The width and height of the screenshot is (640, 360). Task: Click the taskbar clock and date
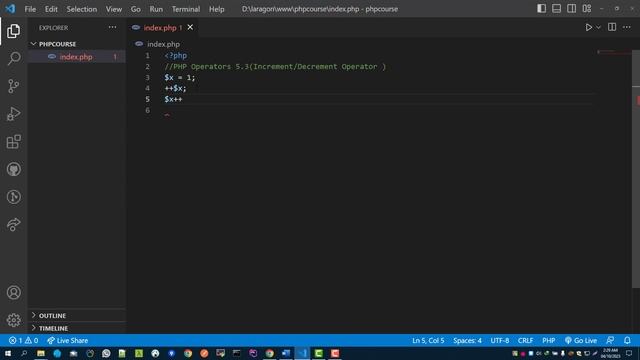[611, 353]
